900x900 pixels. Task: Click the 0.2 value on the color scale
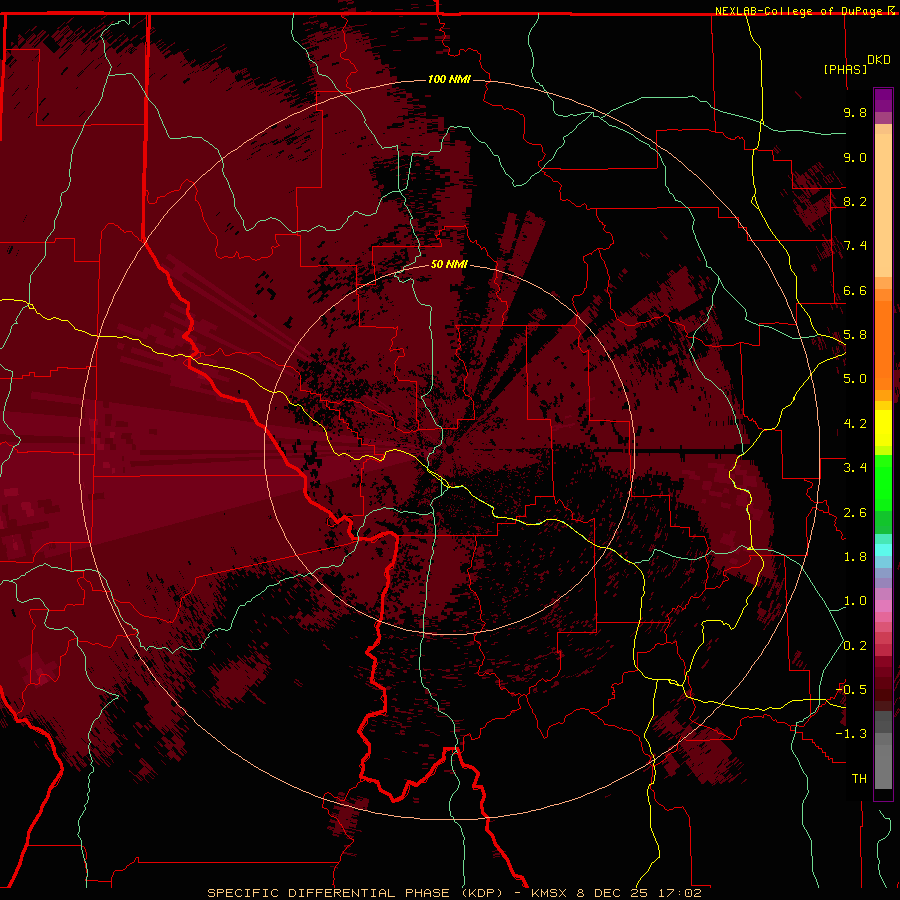pyautogui.click(x=855, y=646)
